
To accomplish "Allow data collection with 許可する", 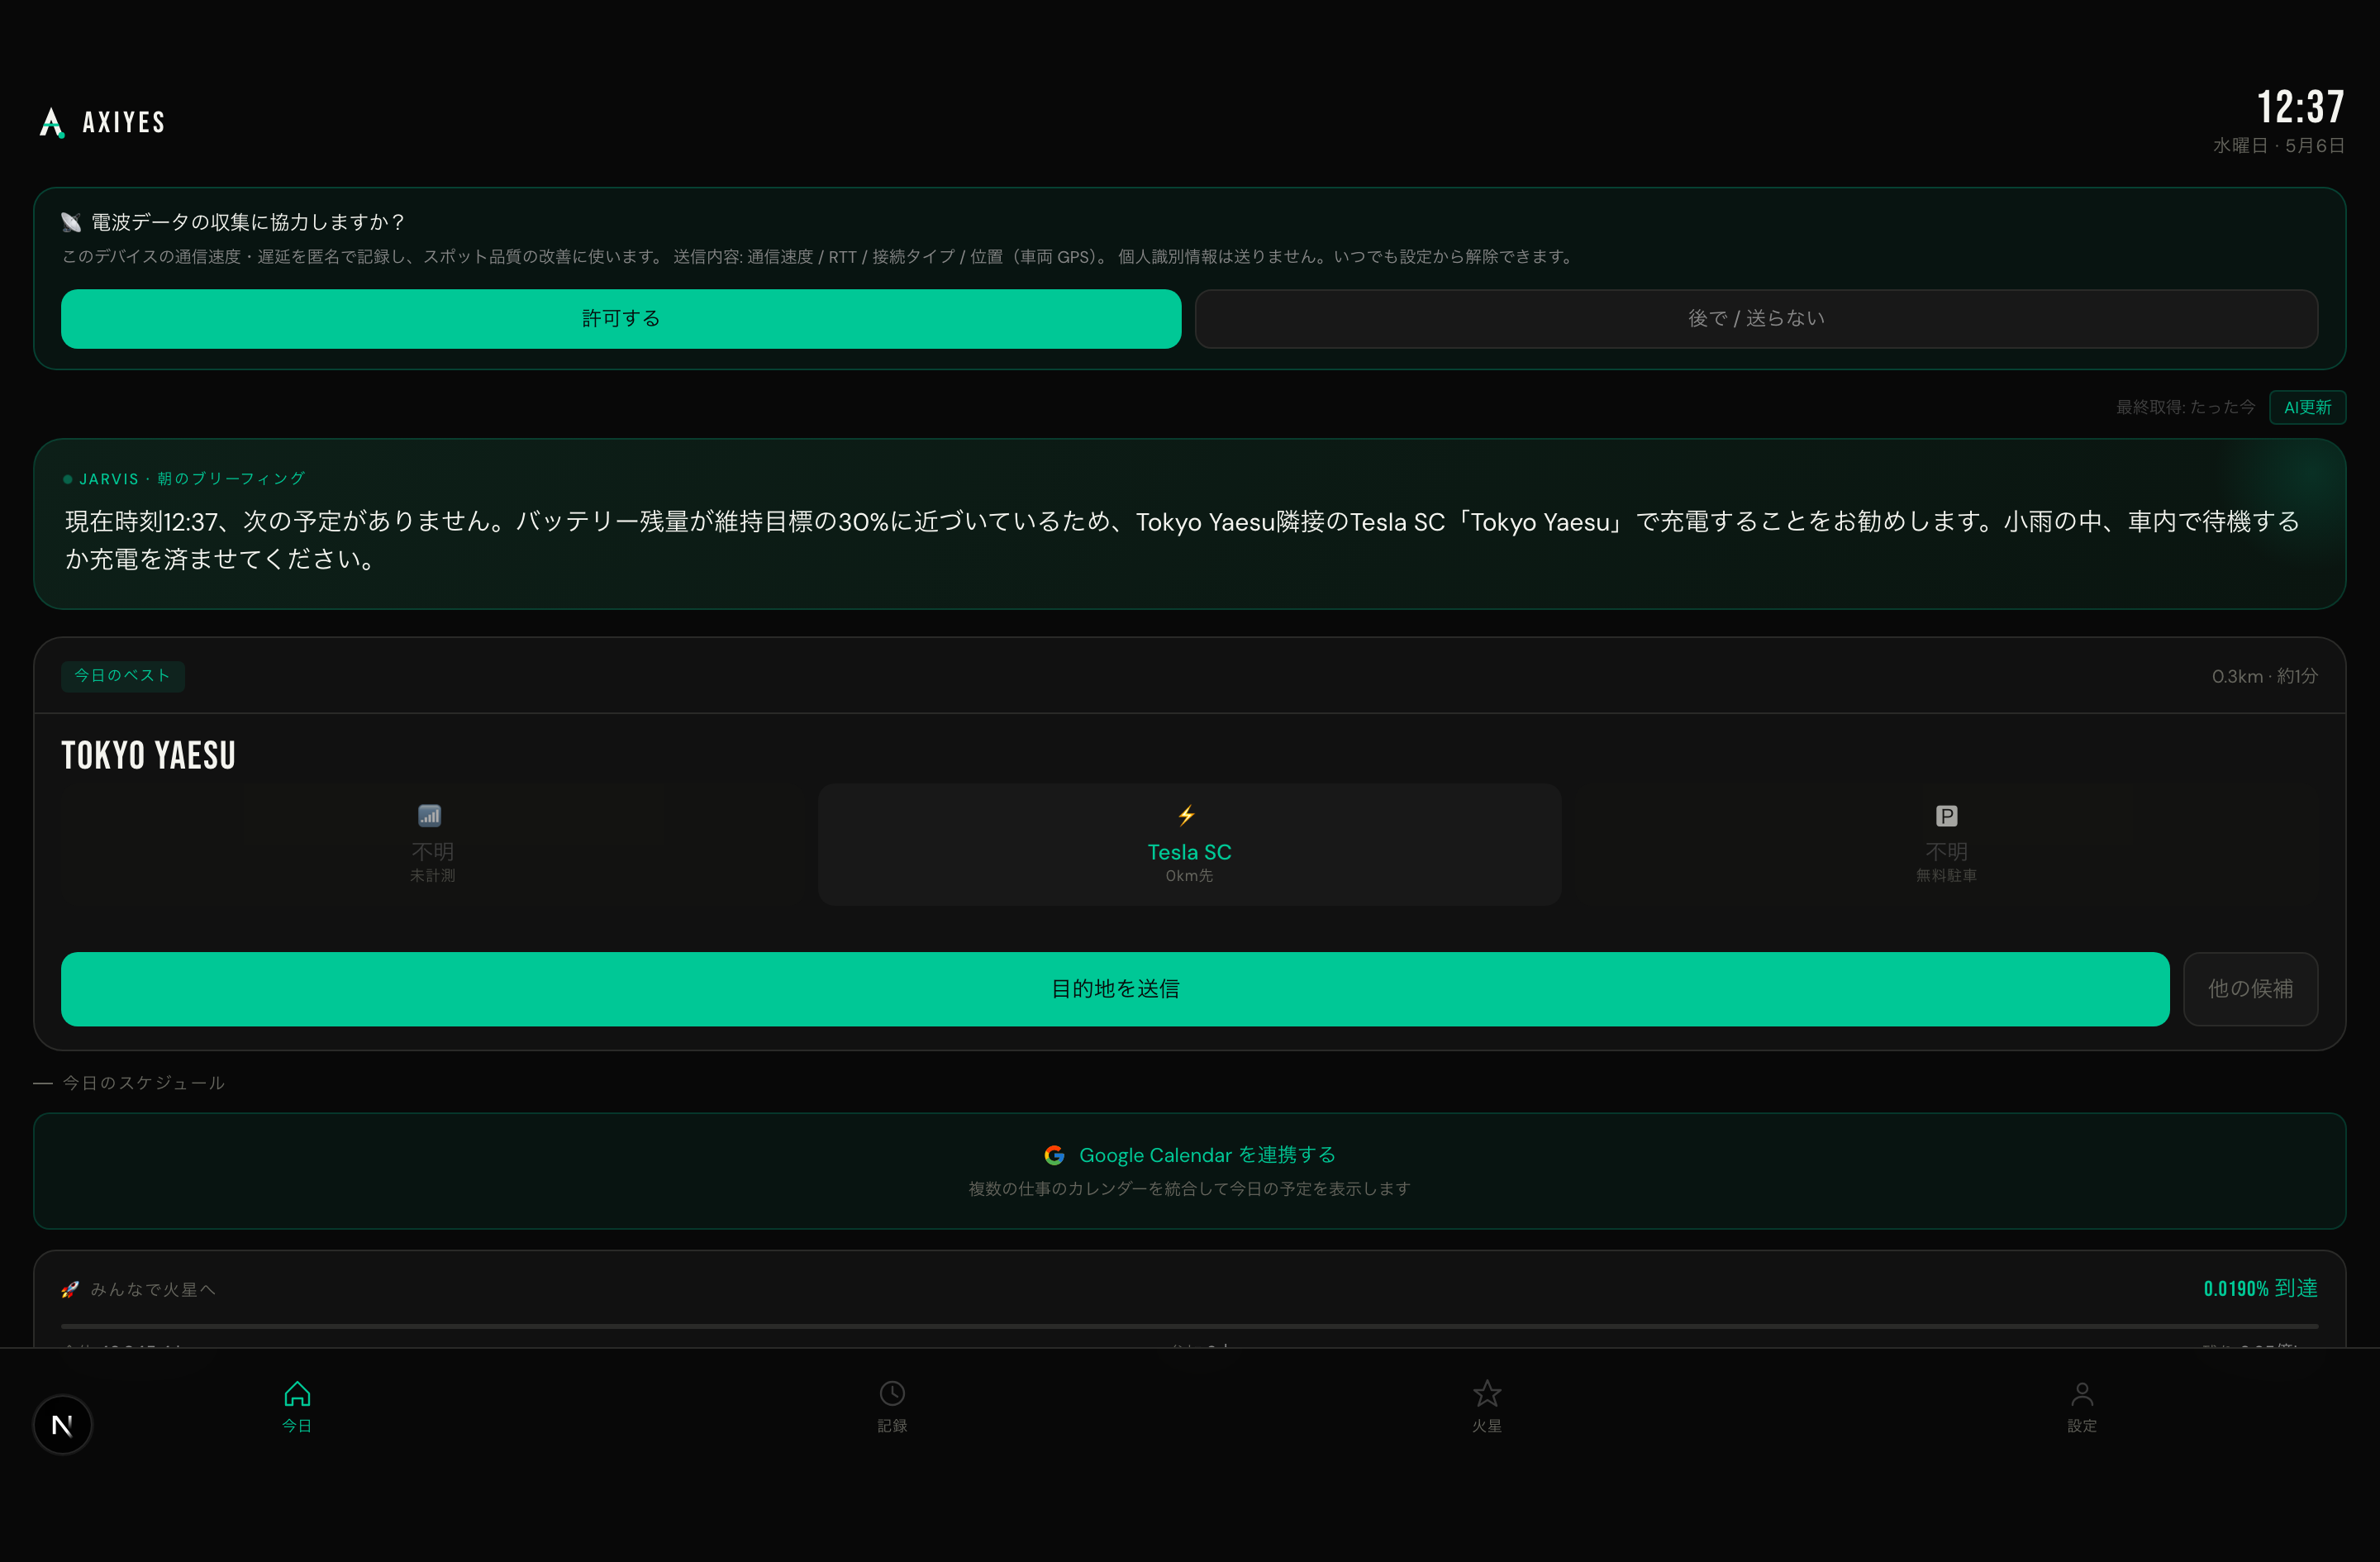I will [x=621, y=319].
